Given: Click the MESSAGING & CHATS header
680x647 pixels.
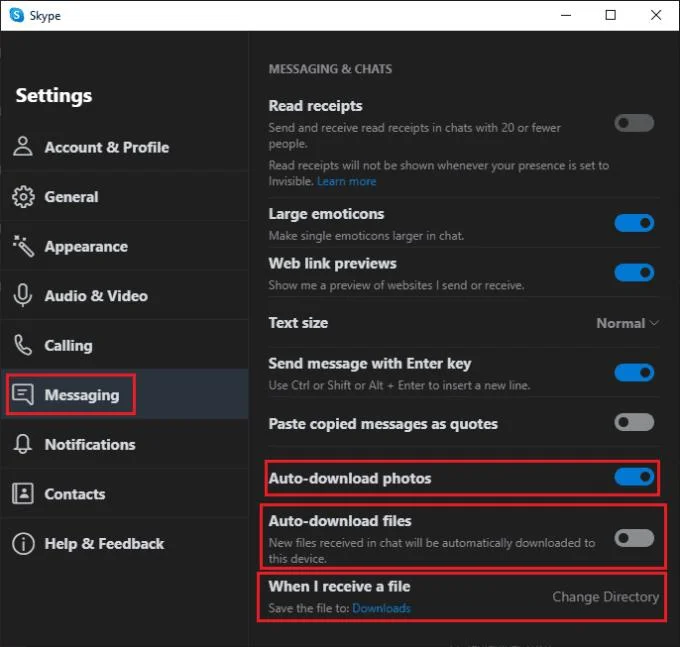Looking at the screenshot, I should 330,69.
